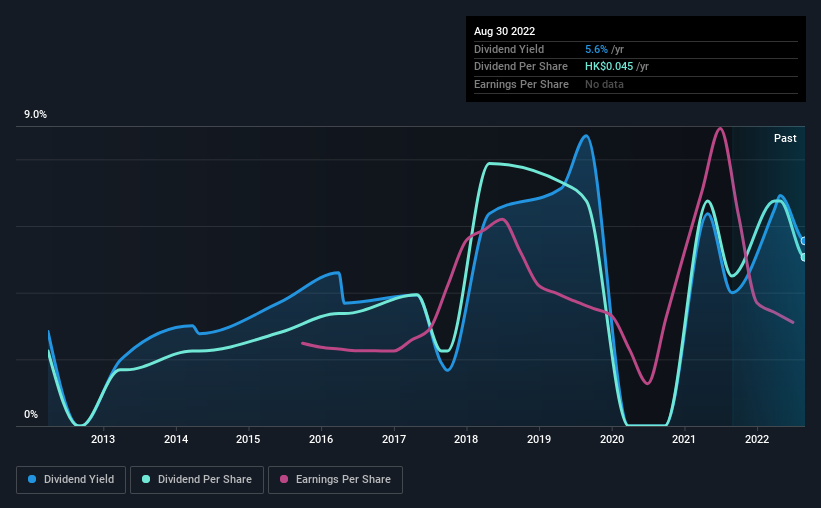Toggle the Dividend Per Share legend button
The width and height of the screenshot is (821, 508).
click(197, 480)
